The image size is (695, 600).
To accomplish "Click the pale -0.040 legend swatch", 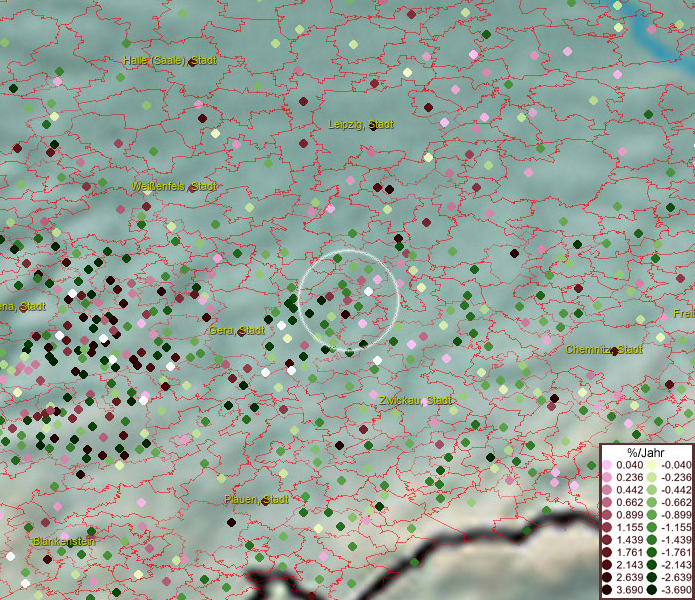I will point(652,465).
